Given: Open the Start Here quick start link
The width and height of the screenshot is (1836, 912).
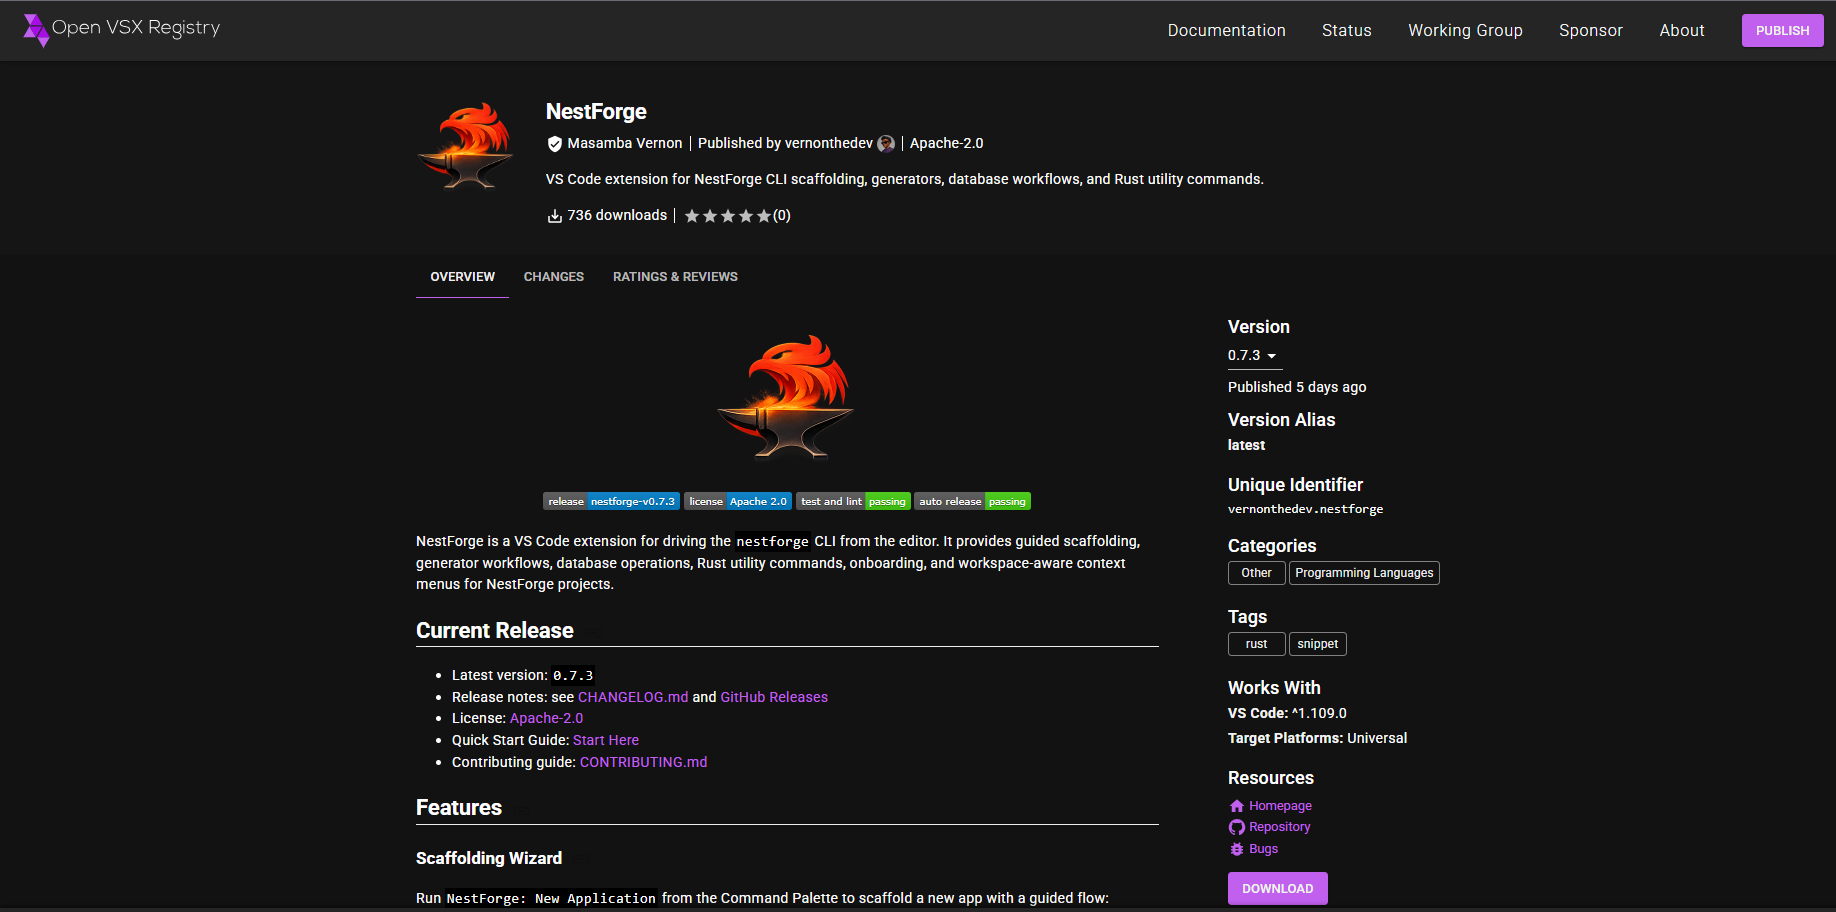Looking at the screenshot, I should (x=606, y=741).
